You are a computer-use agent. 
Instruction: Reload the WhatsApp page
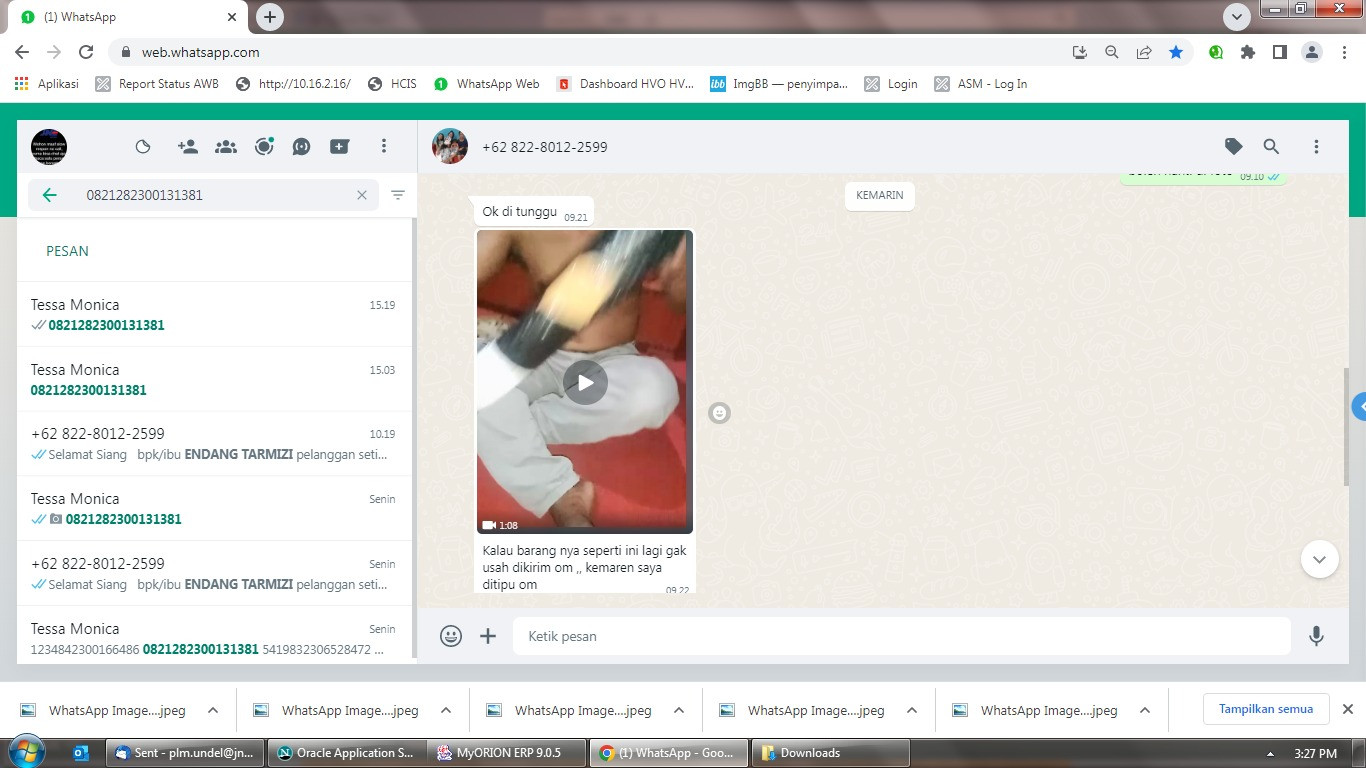86,52
